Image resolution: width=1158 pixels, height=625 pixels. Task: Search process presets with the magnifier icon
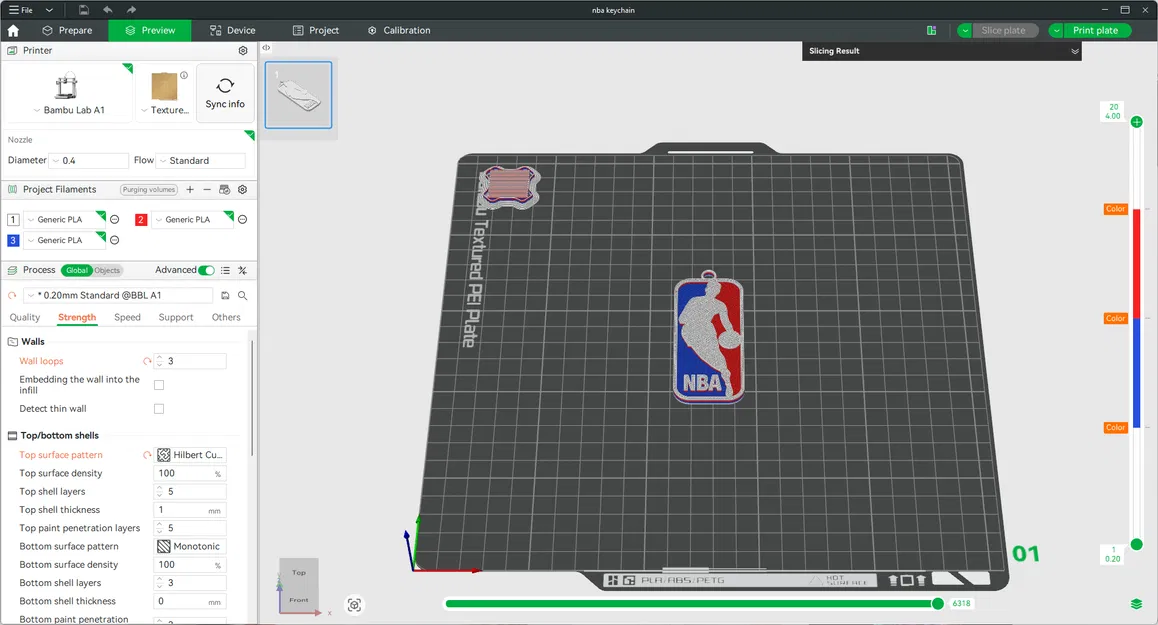[x=243, y=295]
